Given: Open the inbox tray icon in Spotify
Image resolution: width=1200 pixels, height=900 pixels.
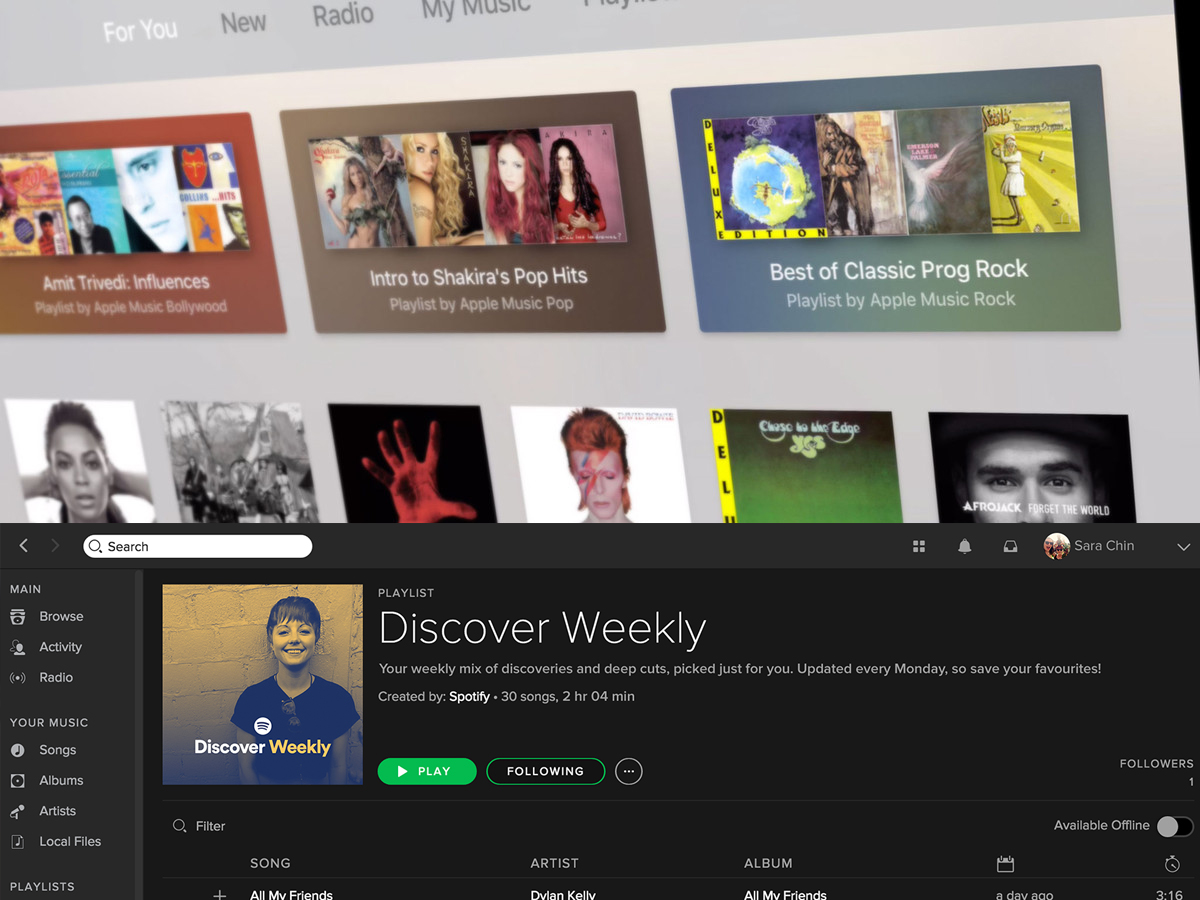Looking at the screenshot, I should pos(1010,546).
